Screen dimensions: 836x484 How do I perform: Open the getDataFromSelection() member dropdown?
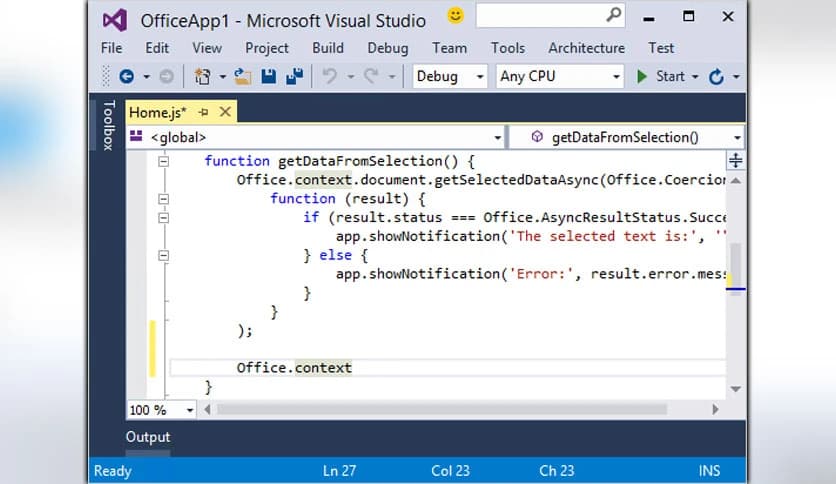tap(627, 138)
